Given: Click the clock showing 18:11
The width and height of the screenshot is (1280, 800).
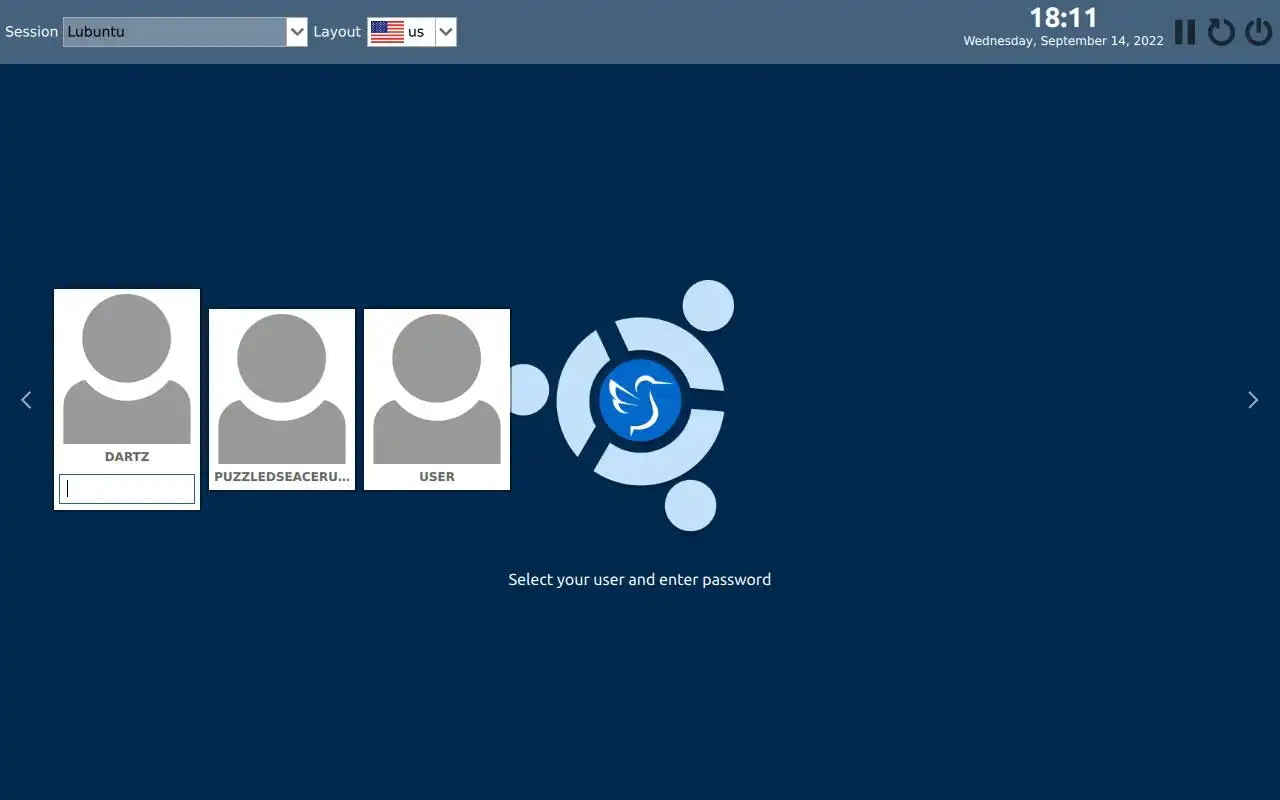Looking at the screenshot, I should (1063, 18).
